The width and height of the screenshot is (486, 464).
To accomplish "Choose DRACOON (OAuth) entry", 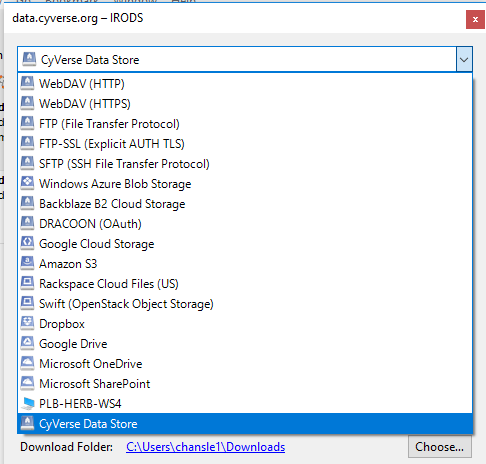I will (x=245, y=223).
